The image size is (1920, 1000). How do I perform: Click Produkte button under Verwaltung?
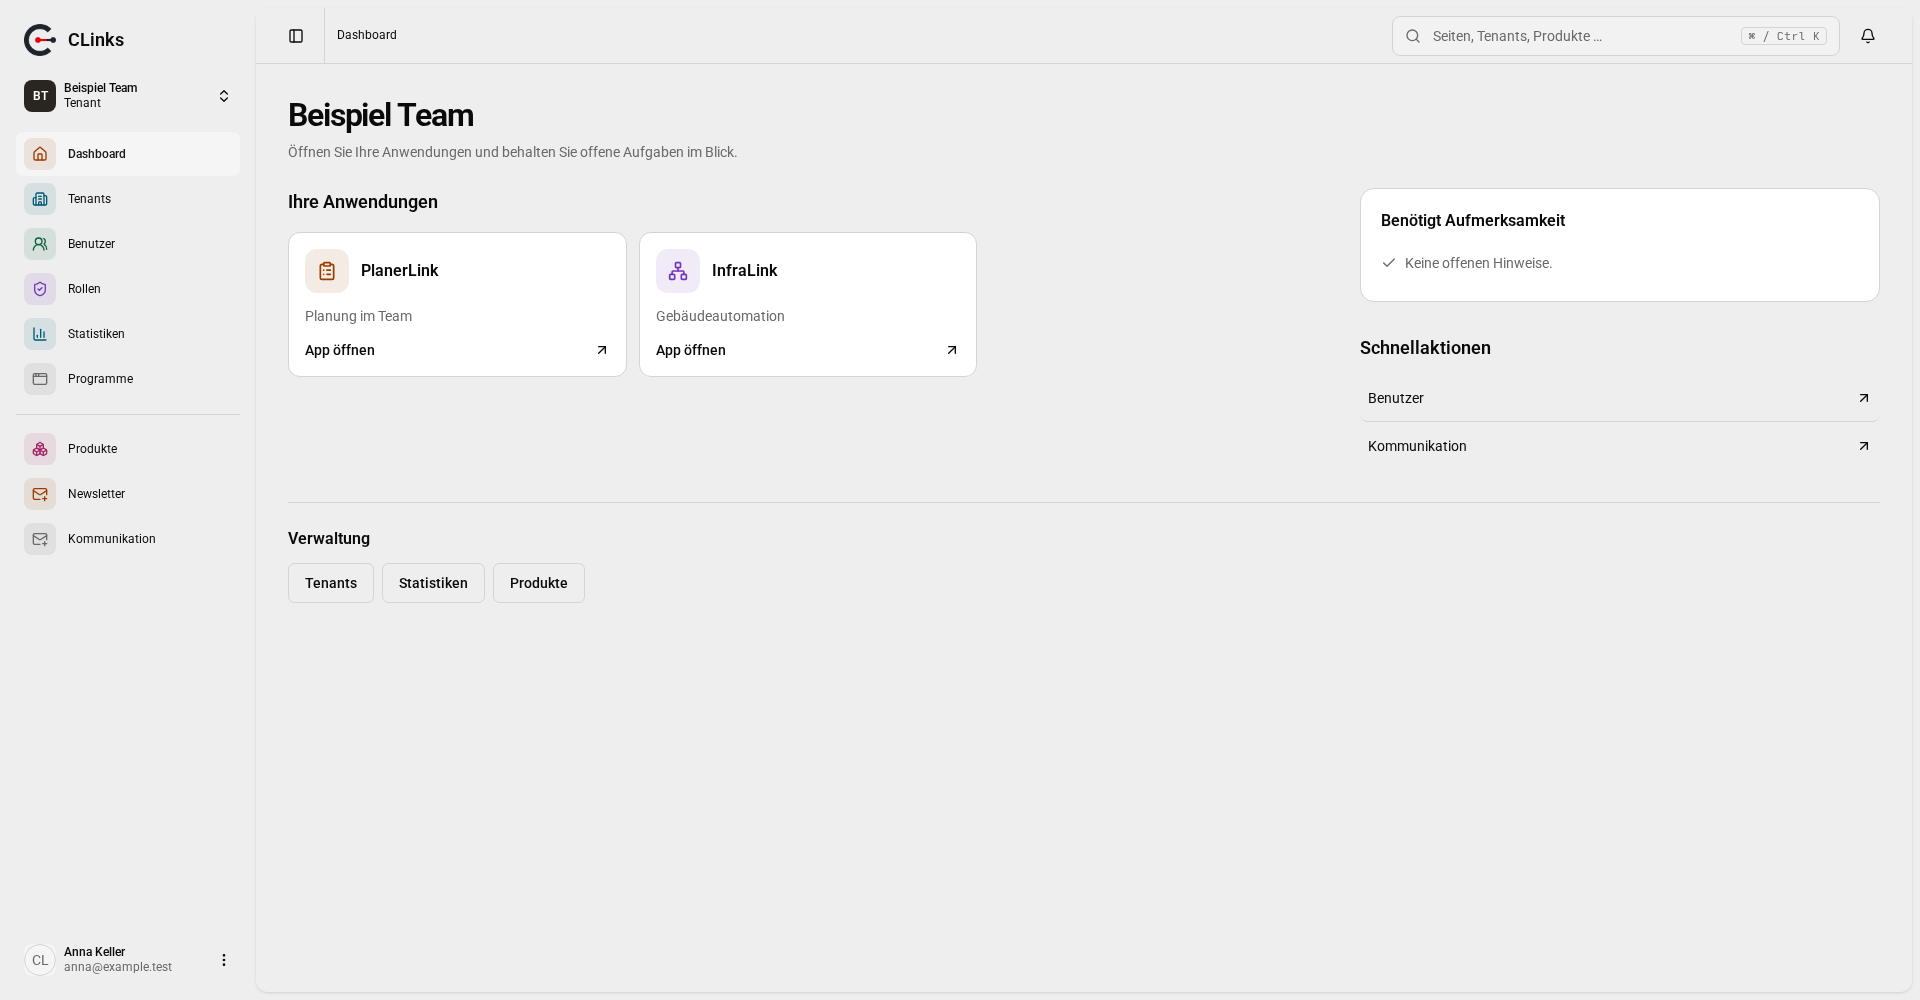tap(539, 583)
